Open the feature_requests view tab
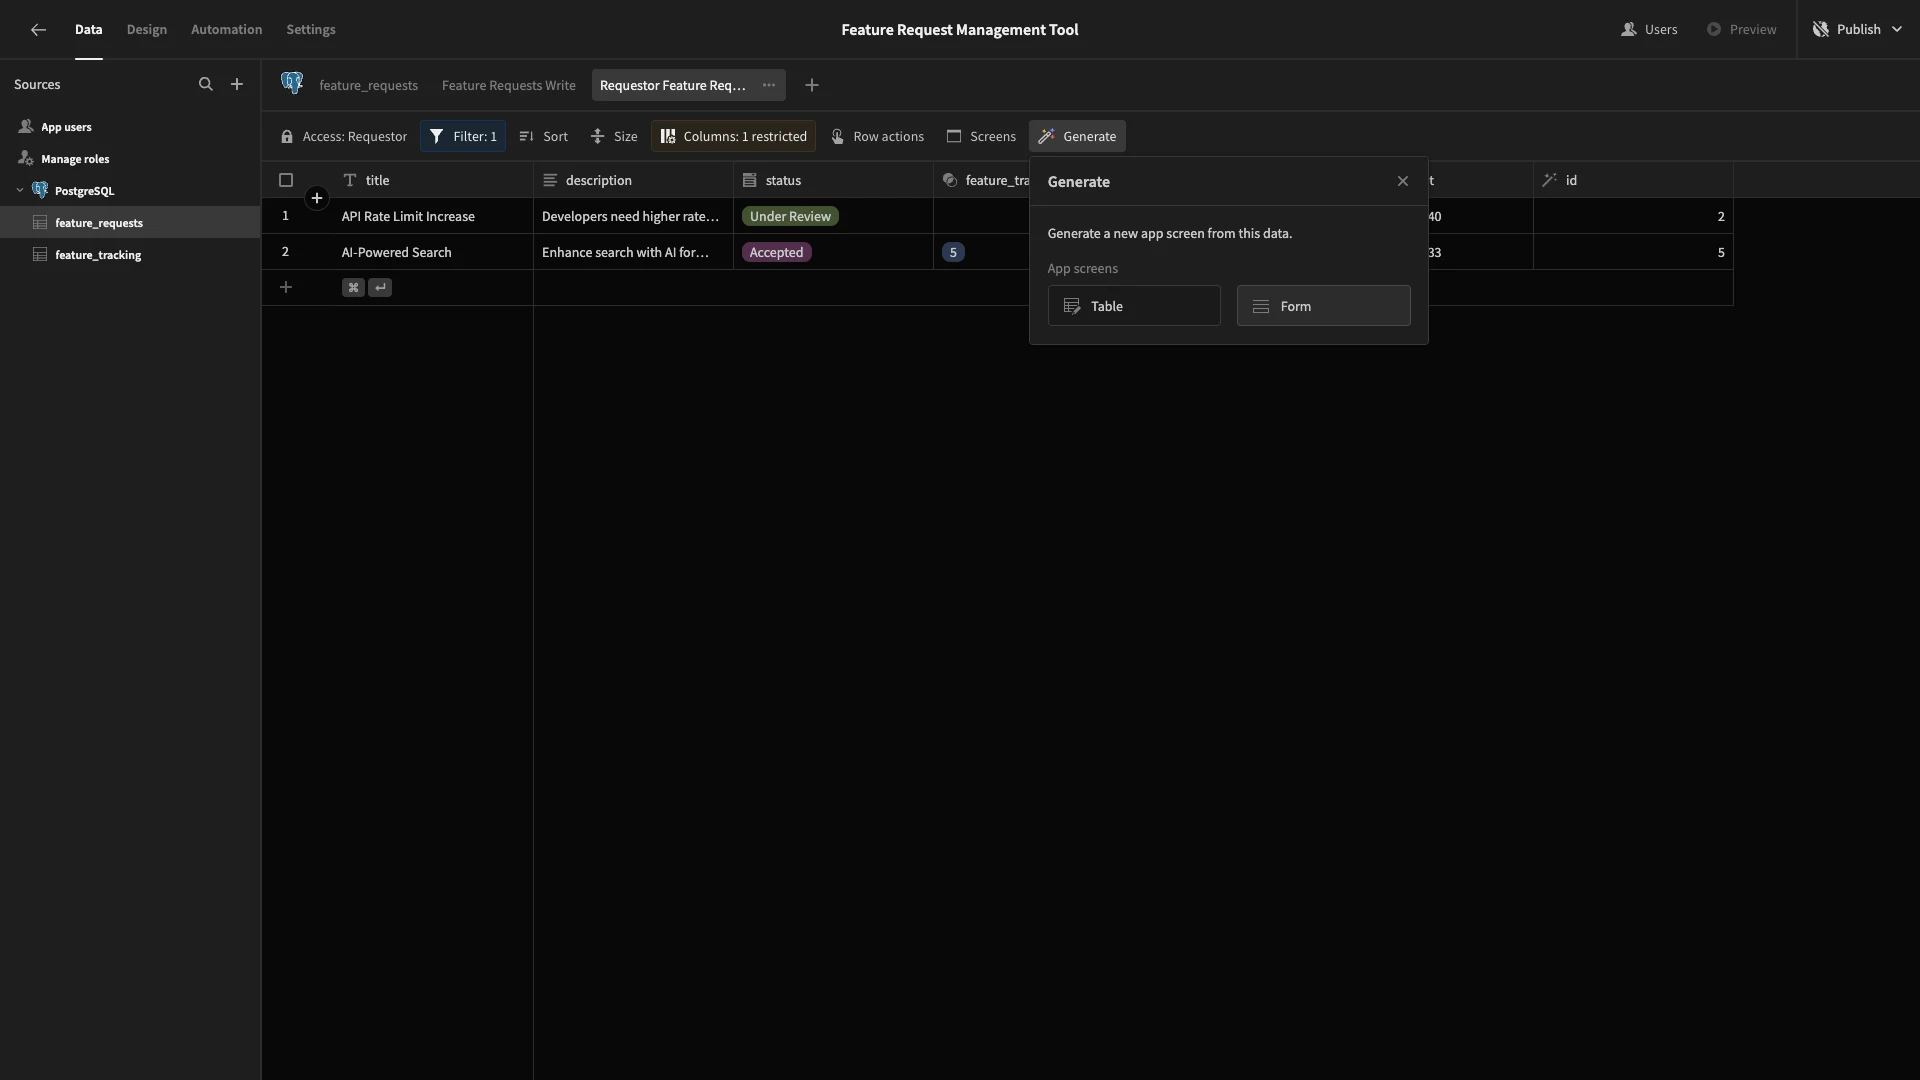 tap(368, 86)
